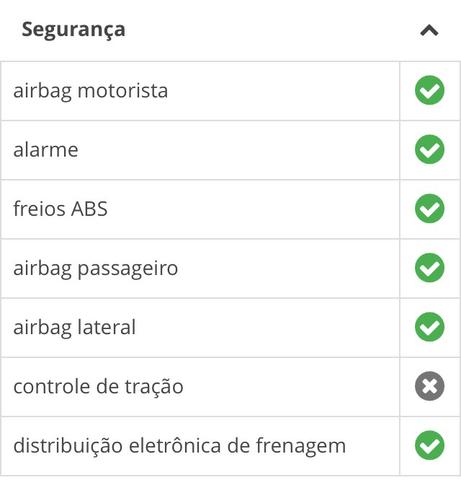
Task: Click the Segurança section heading
Action: (x=73, y=30)
